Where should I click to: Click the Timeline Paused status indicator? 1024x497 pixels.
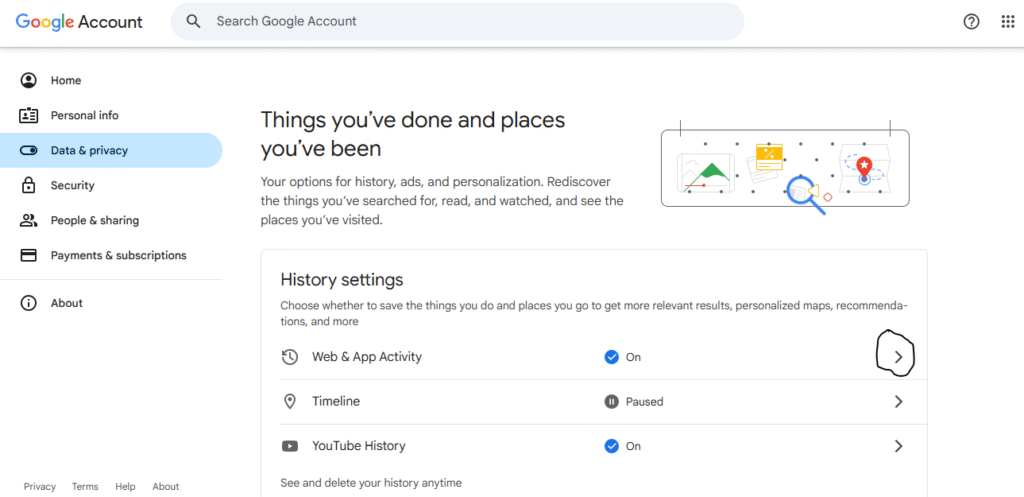click(611, 402)
